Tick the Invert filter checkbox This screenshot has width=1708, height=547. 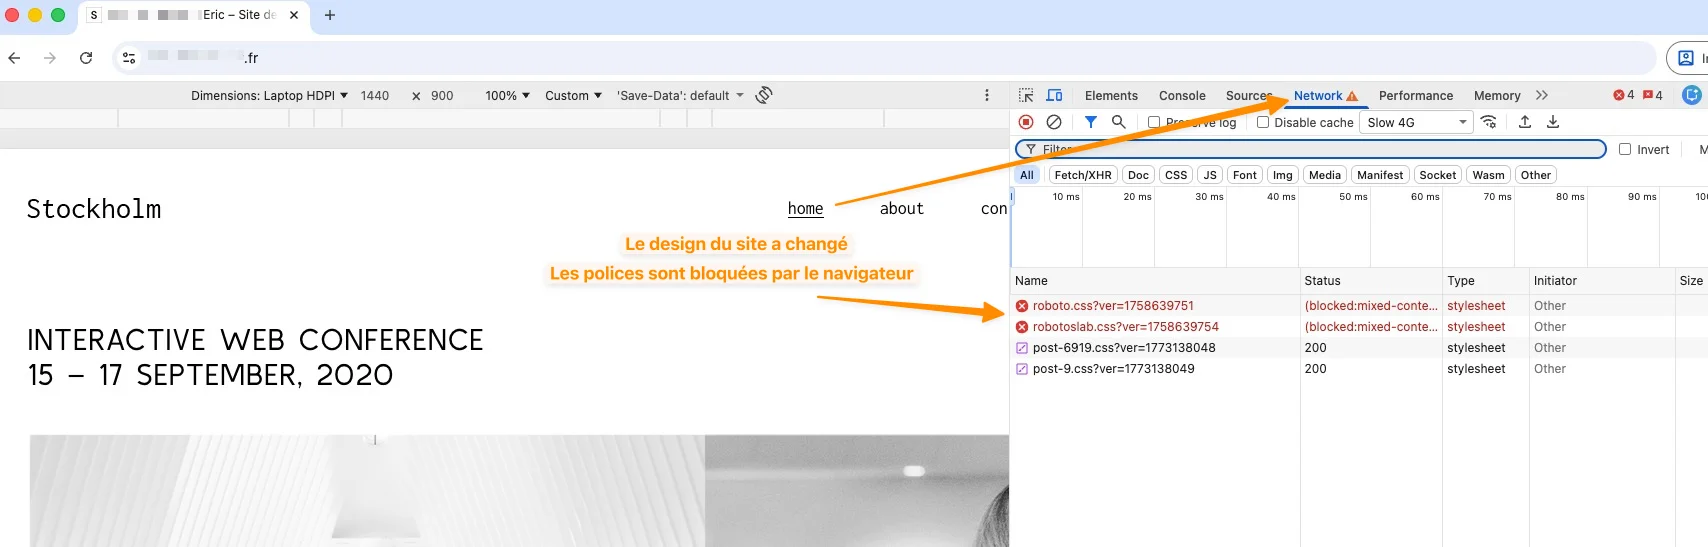[x=1625, y=149]
